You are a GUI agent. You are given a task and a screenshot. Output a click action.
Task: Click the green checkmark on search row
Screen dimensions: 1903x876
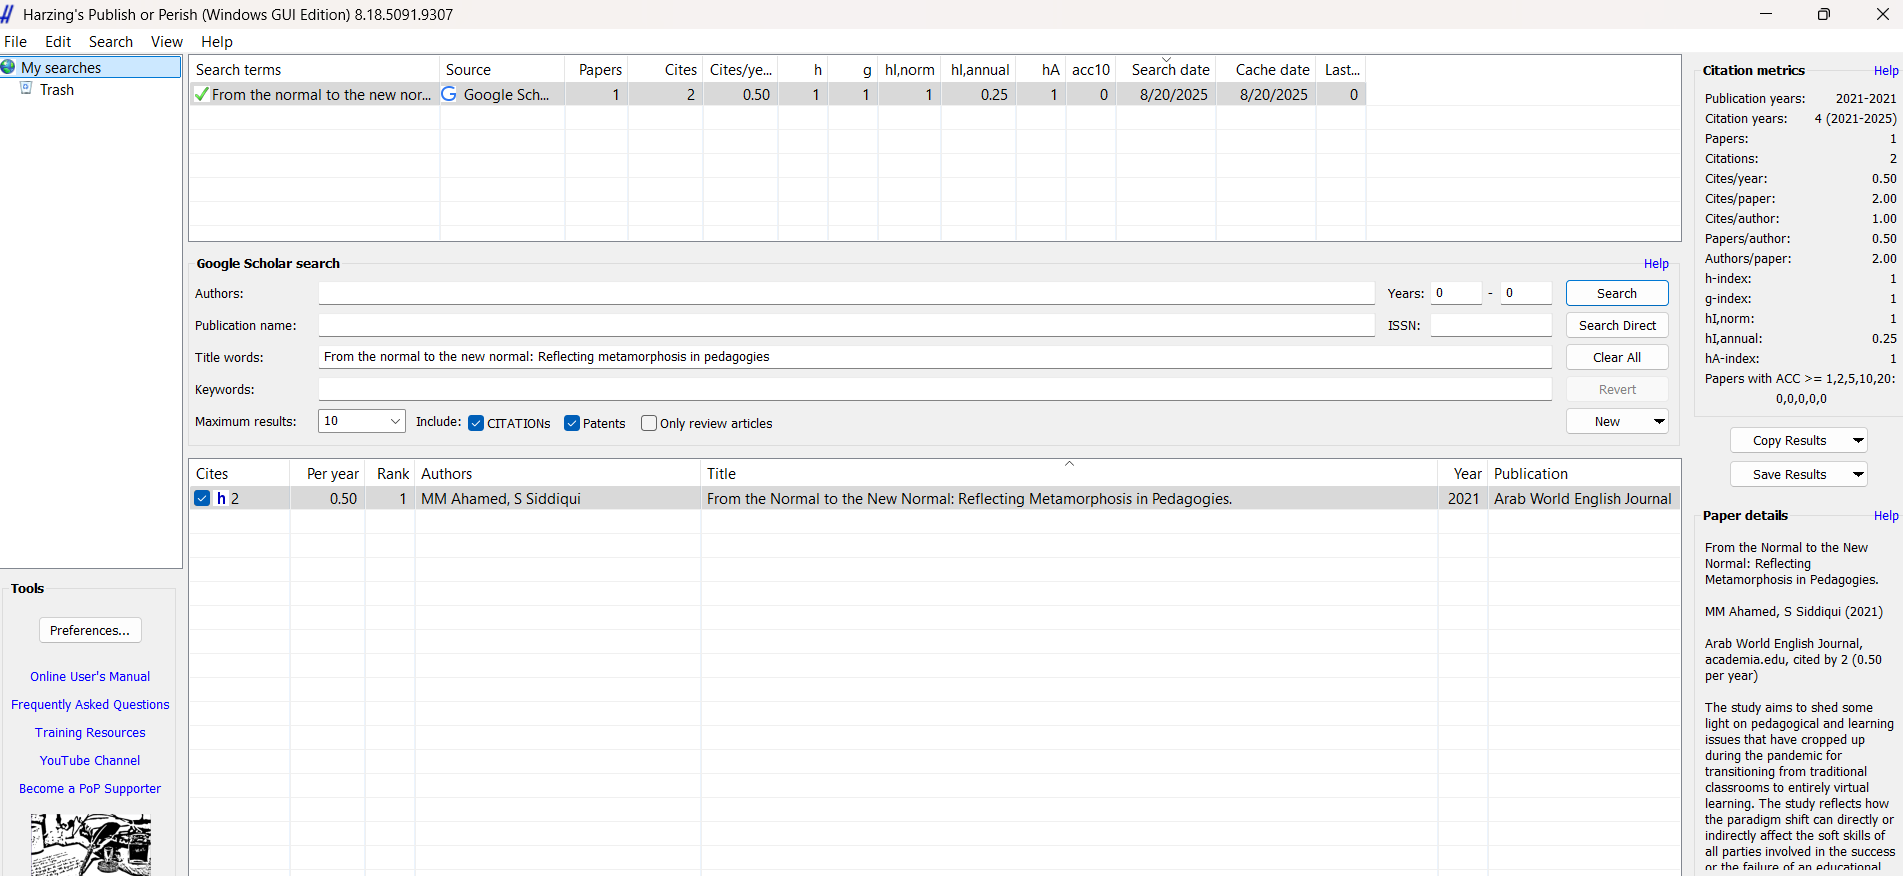click(x=202, y=95)
